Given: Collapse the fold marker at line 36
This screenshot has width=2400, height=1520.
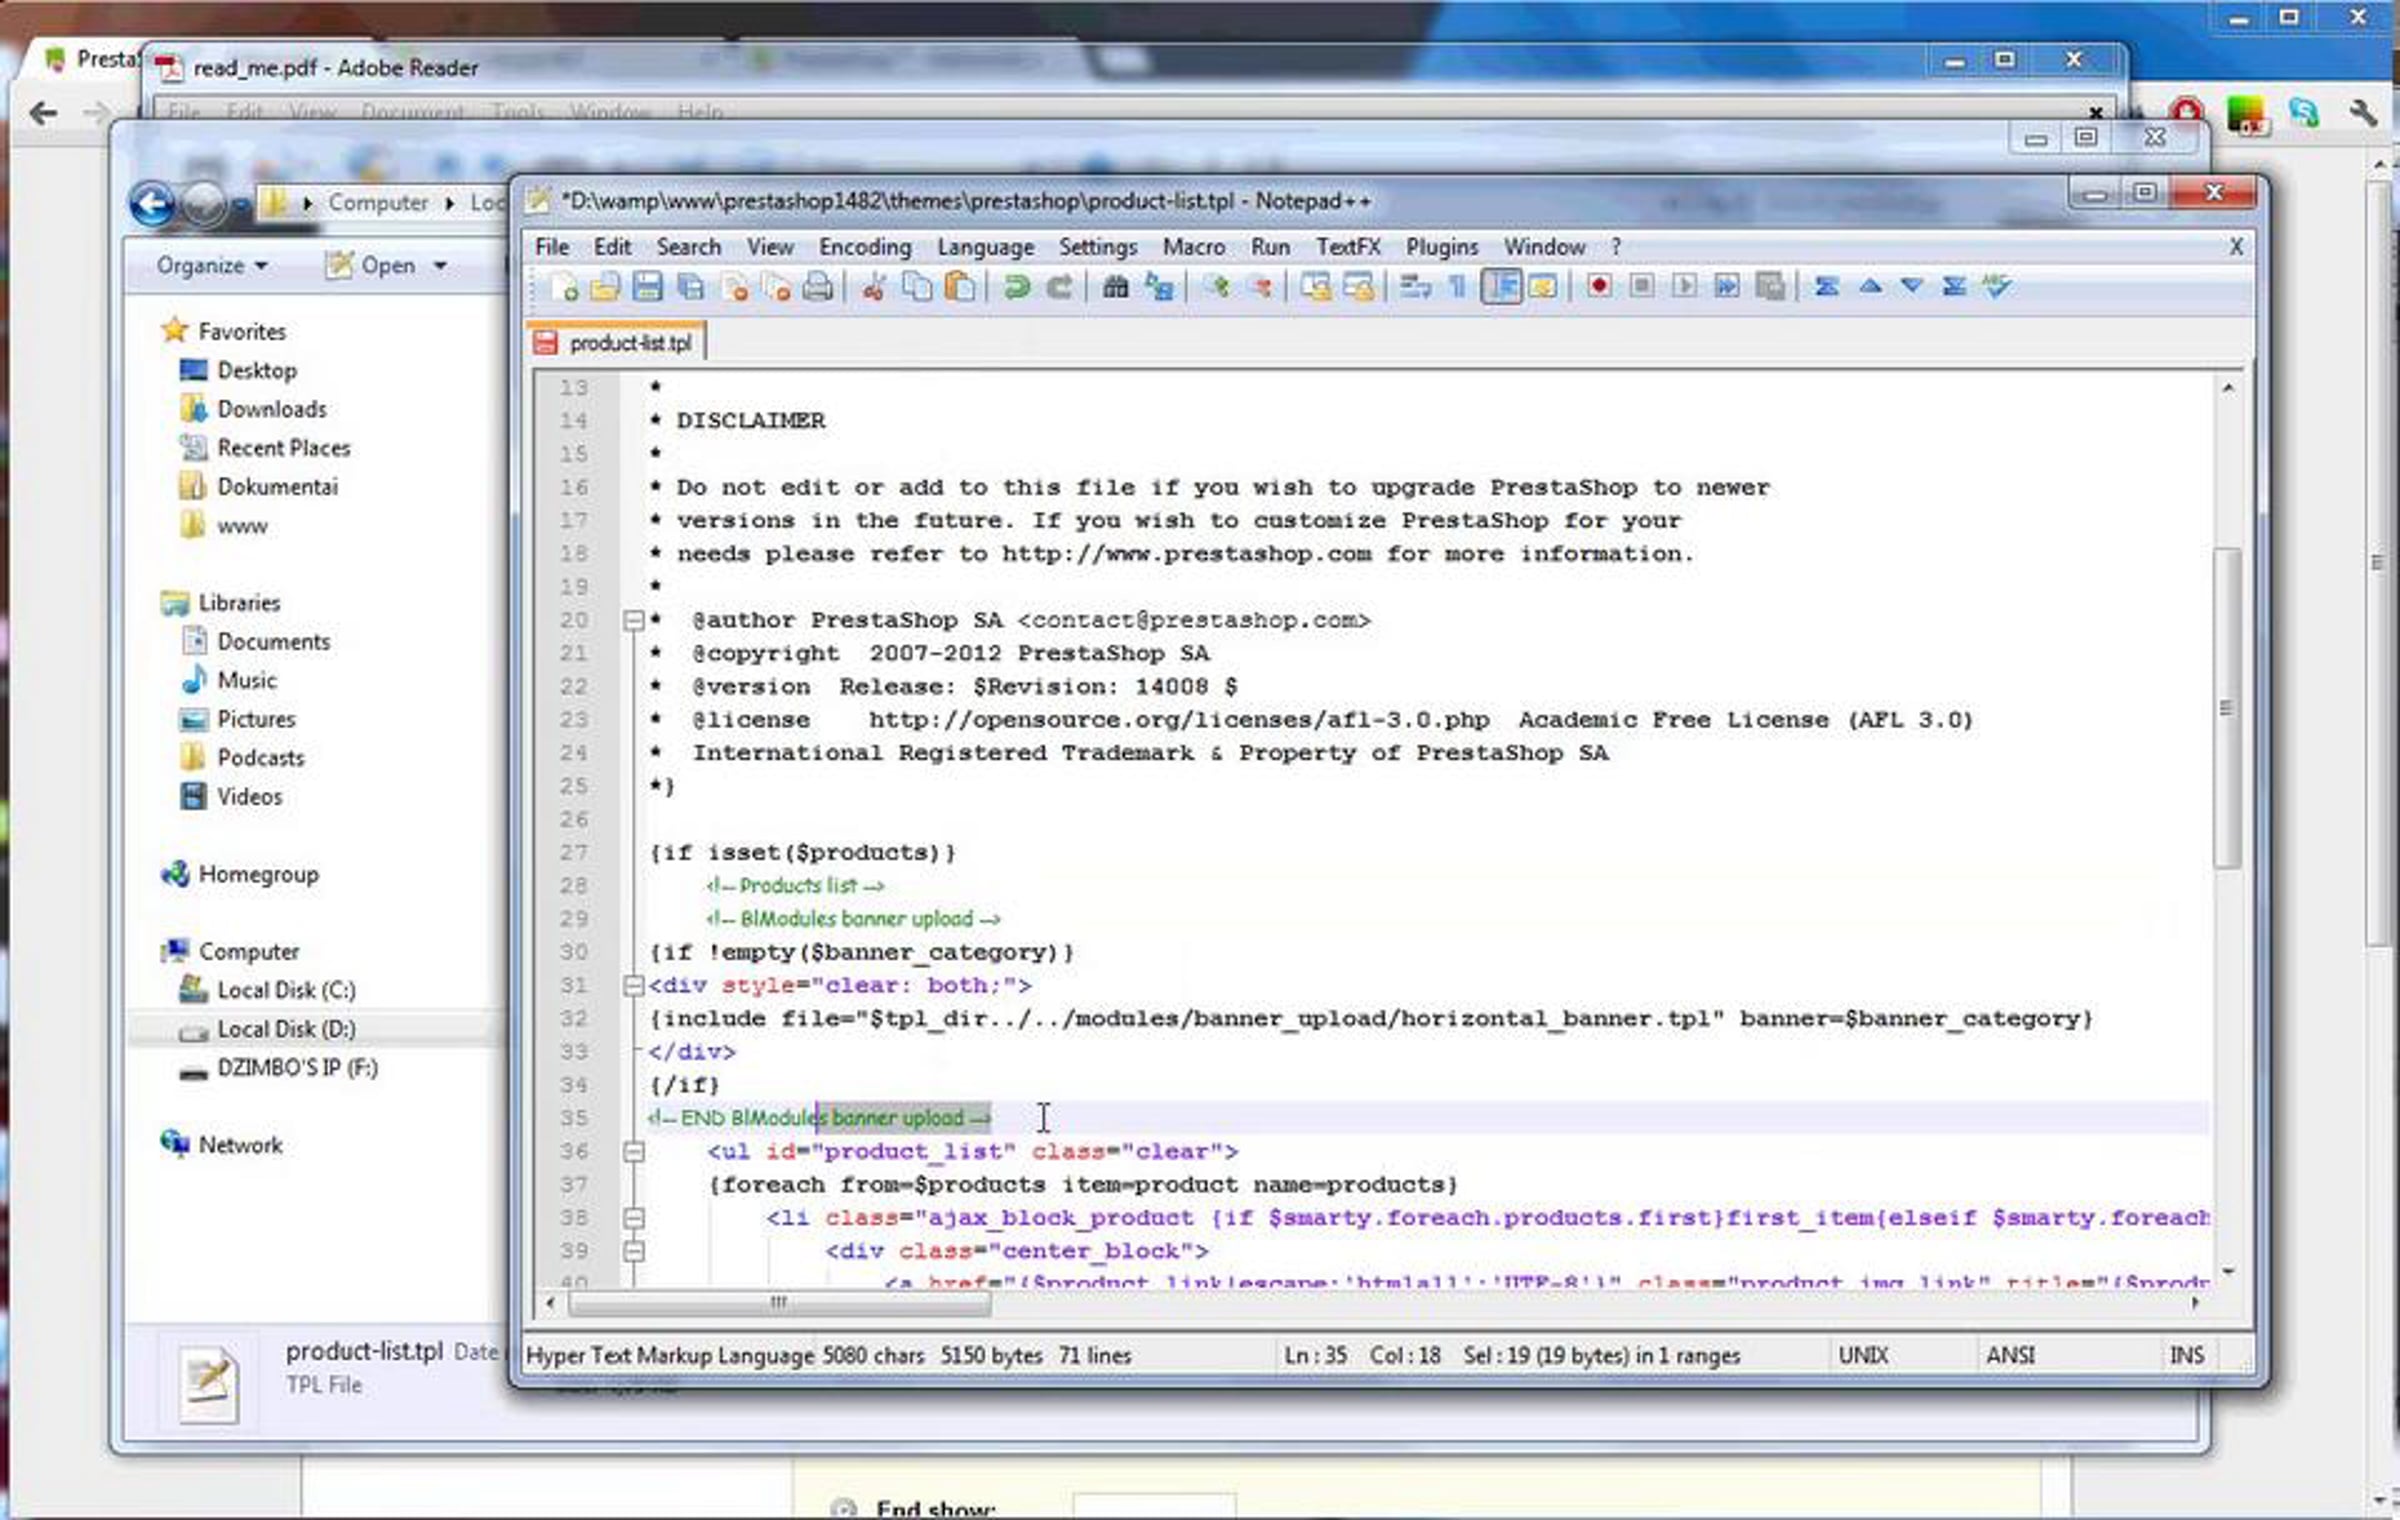Looking at the screenshot, I should pyautogui.click(x=633, y=1152).
